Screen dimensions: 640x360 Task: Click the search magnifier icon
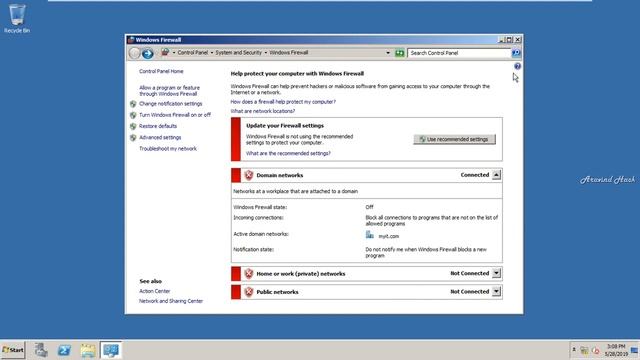(516, 53)
